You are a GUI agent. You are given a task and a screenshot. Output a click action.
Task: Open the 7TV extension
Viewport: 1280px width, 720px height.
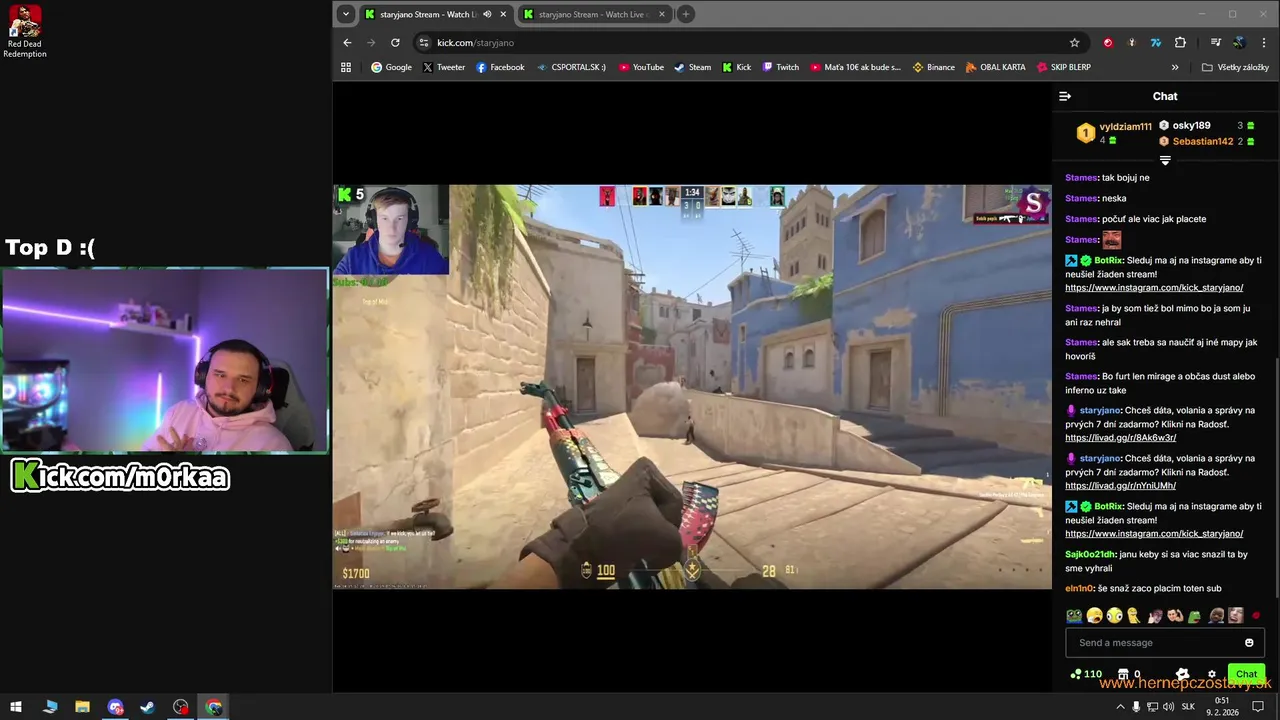pyautogui.click(x=1156, y=43)
